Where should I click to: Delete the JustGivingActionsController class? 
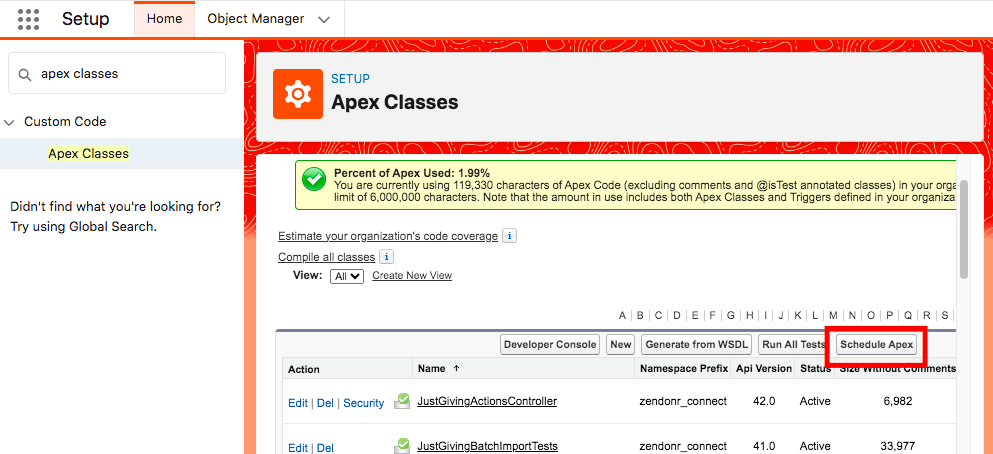(325, 403)
